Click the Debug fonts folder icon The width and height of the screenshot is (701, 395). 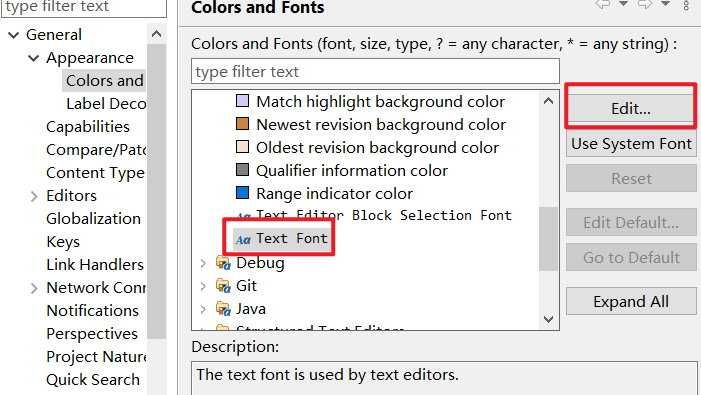coord(224,263)
